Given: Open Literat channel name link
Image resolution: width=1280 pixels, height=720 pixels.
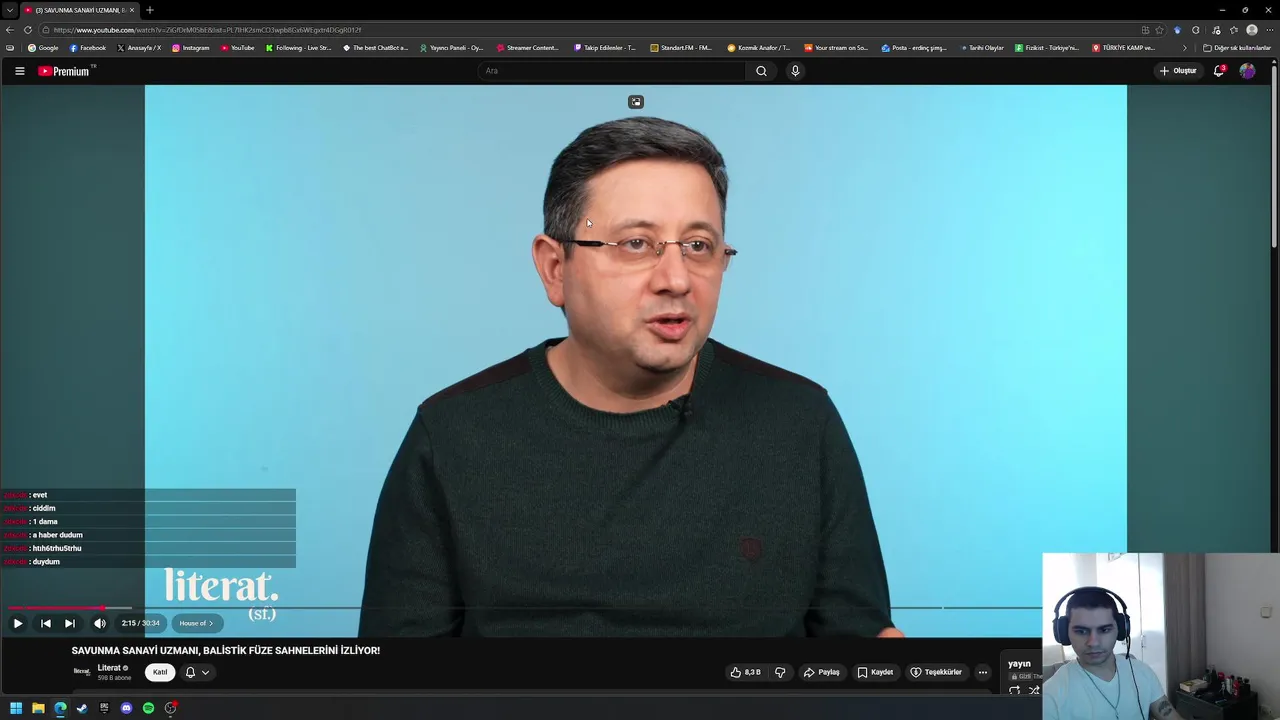Looking at the screenshot, I should click(x=109, y=668).
